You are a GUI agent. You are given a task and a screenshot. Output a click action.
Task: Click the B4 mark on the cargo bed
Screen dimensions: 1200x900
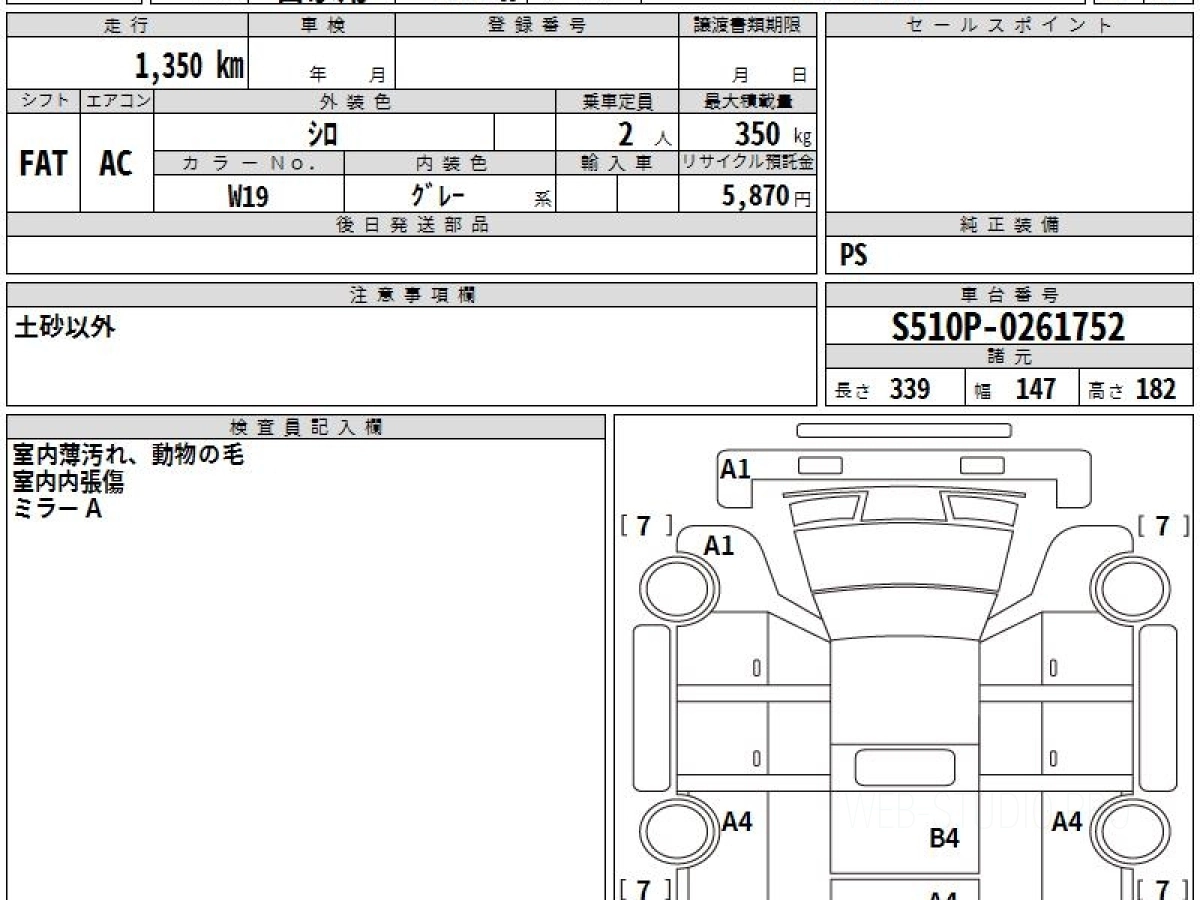tap(944, 838)
